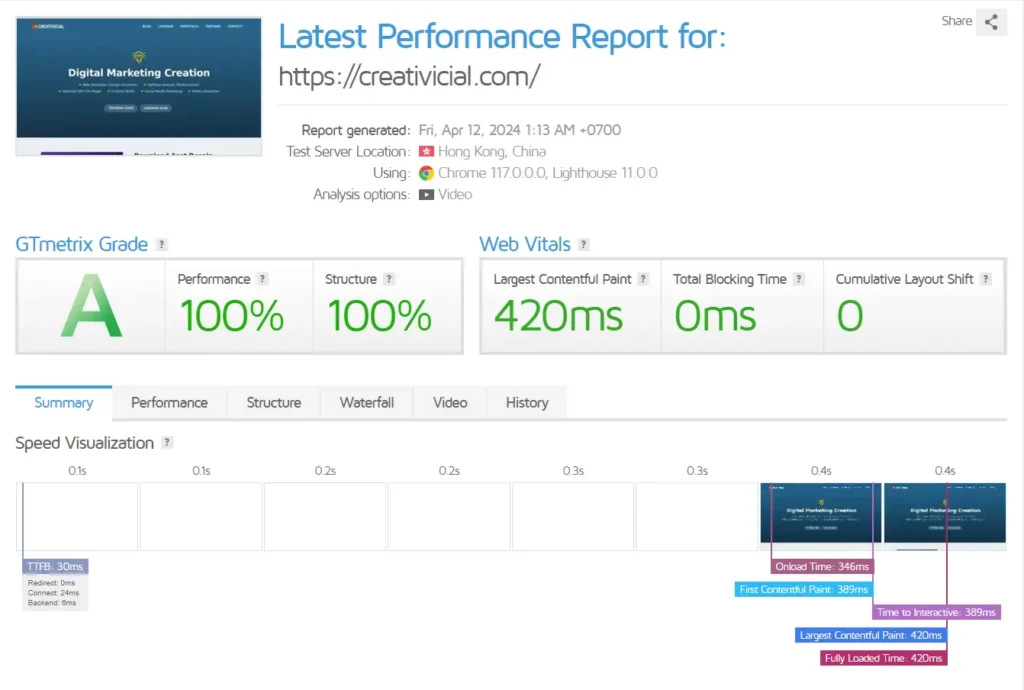
Task: Click the Chrome browser icon
Action: 426,173
